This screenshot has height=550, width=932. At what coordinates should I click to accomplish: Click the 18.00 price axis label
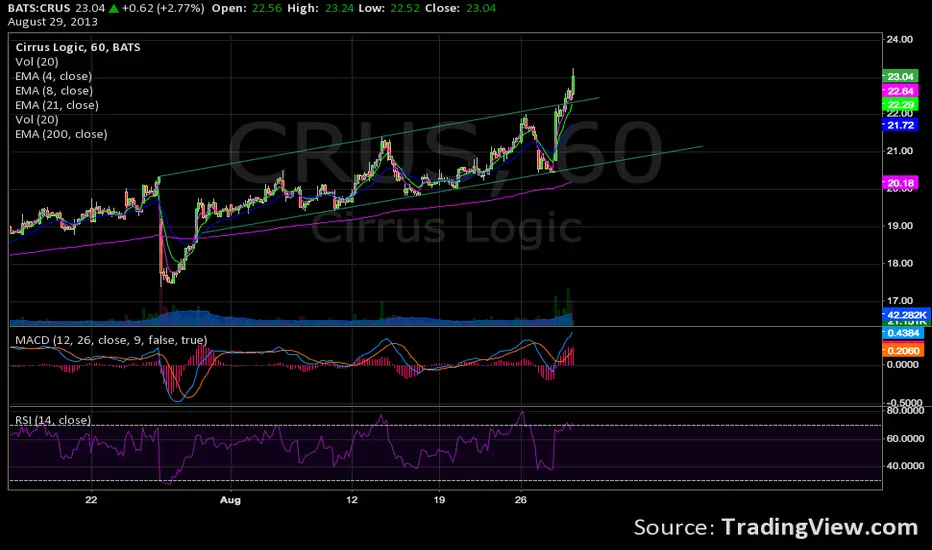(899, 263)
